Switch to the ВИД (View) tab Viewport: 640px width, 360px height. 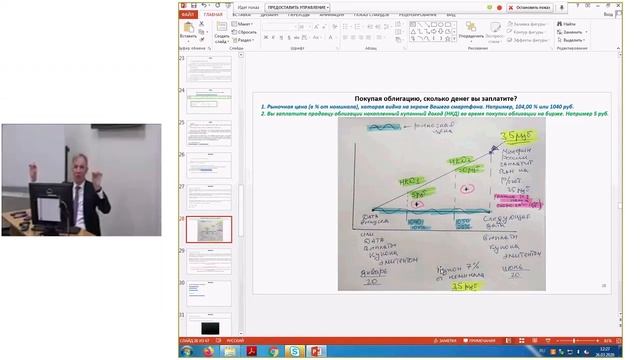tap(451, 15)
